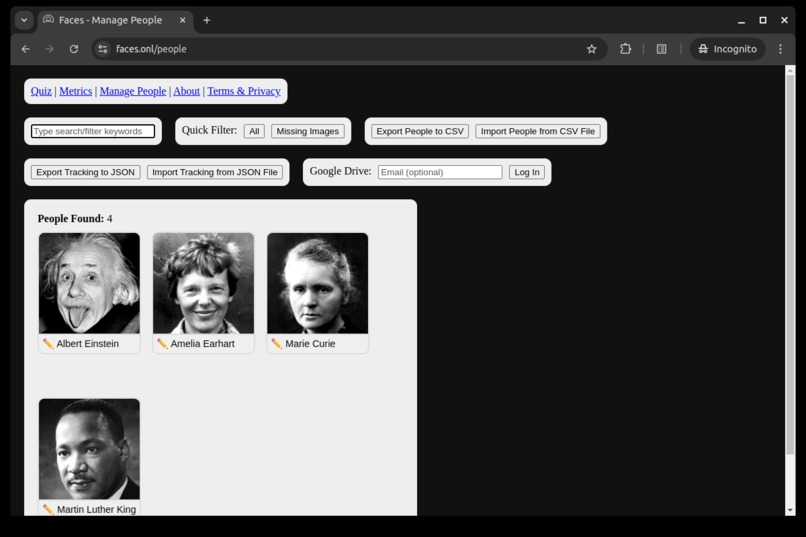The image size is (806, 537).
Task: Export Tracking to JSON
Action: point(85,172)
